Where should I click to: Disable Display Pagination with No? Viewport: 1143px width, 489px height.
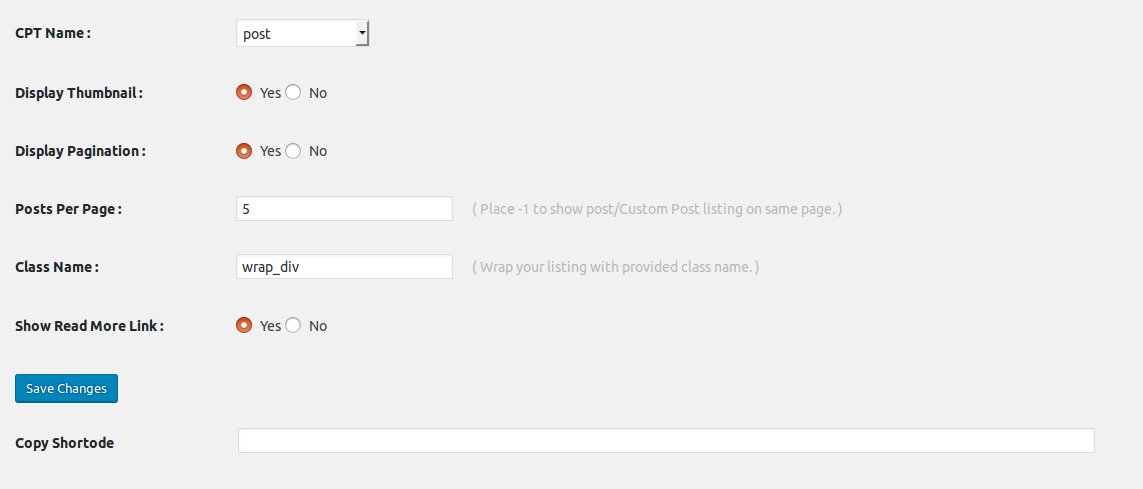[x=294, y=151]
